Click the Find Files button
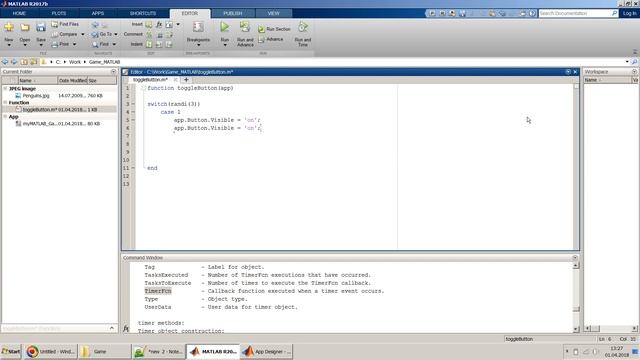This screenshot has height=360, width=640. click(x=65, y=24)
